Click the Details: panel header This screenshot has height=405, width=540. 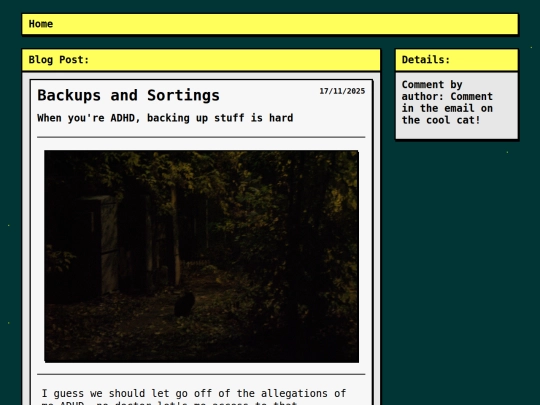457,60
